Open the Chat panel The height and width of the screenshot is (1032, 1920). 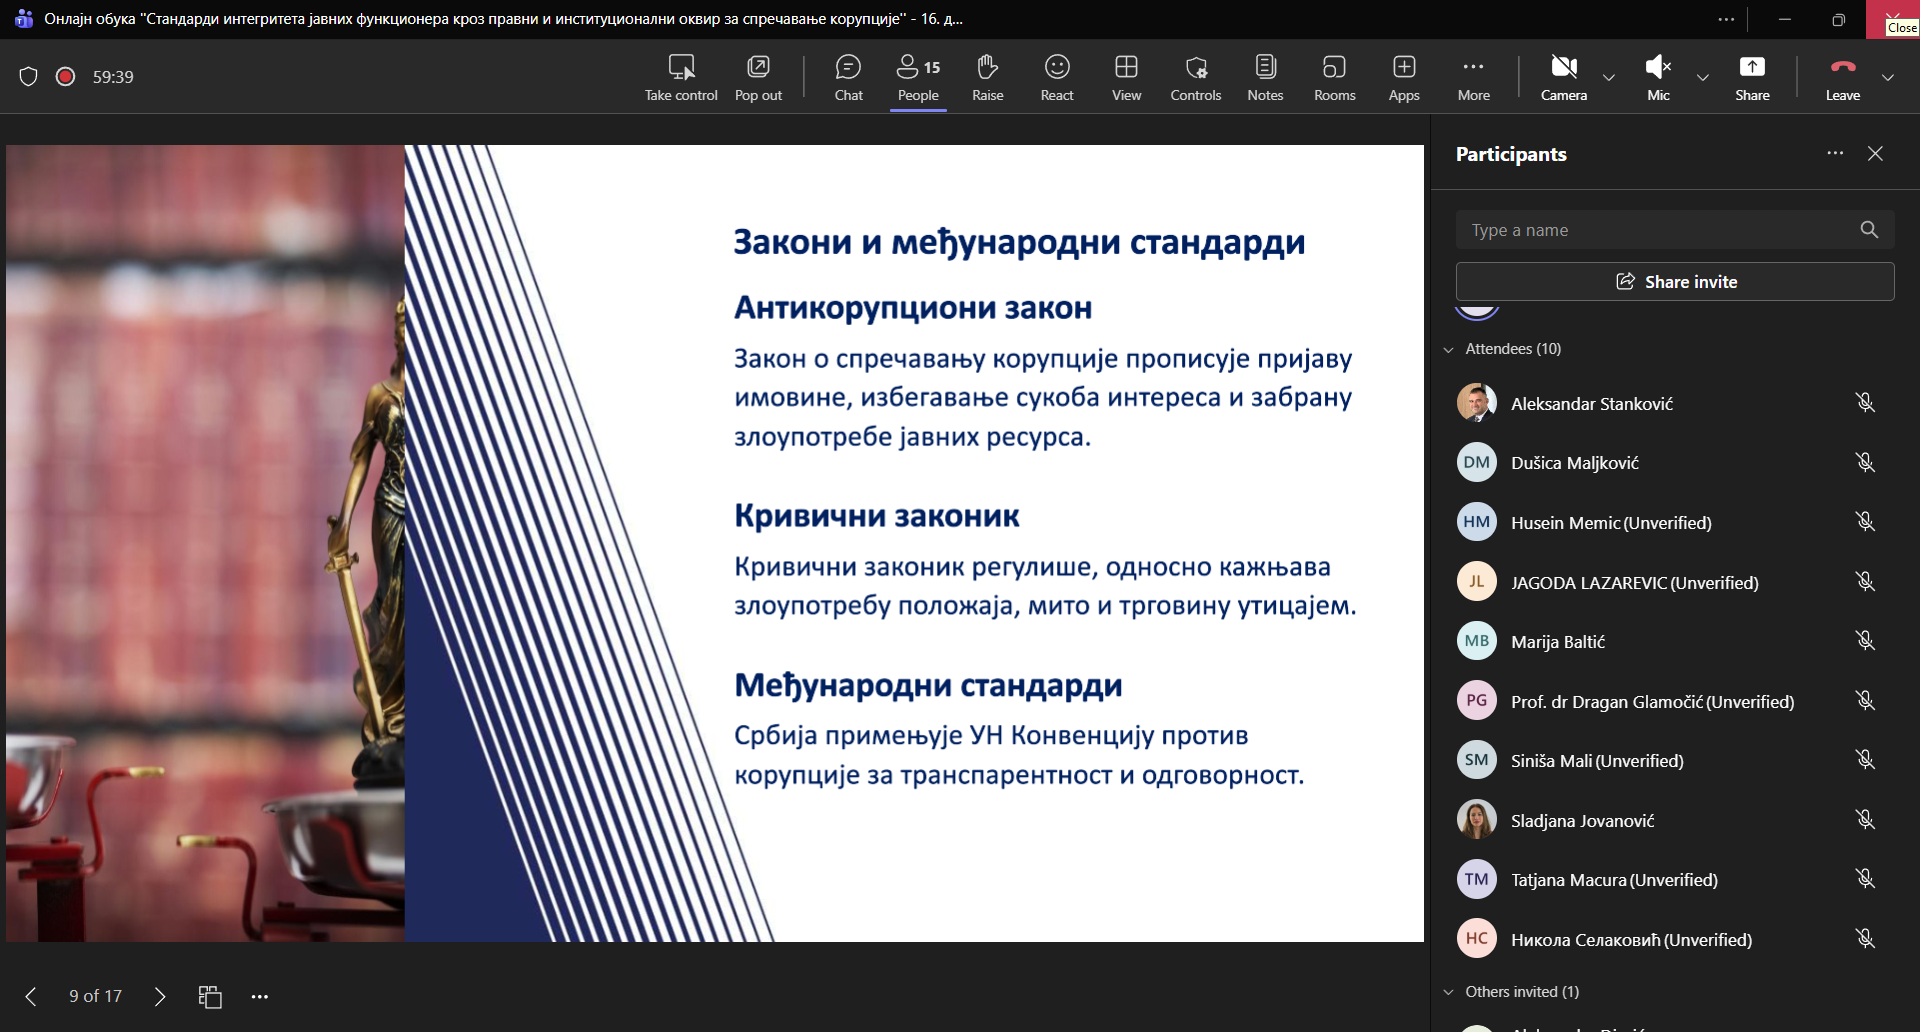pyautogui.click(x=848, y=77)
